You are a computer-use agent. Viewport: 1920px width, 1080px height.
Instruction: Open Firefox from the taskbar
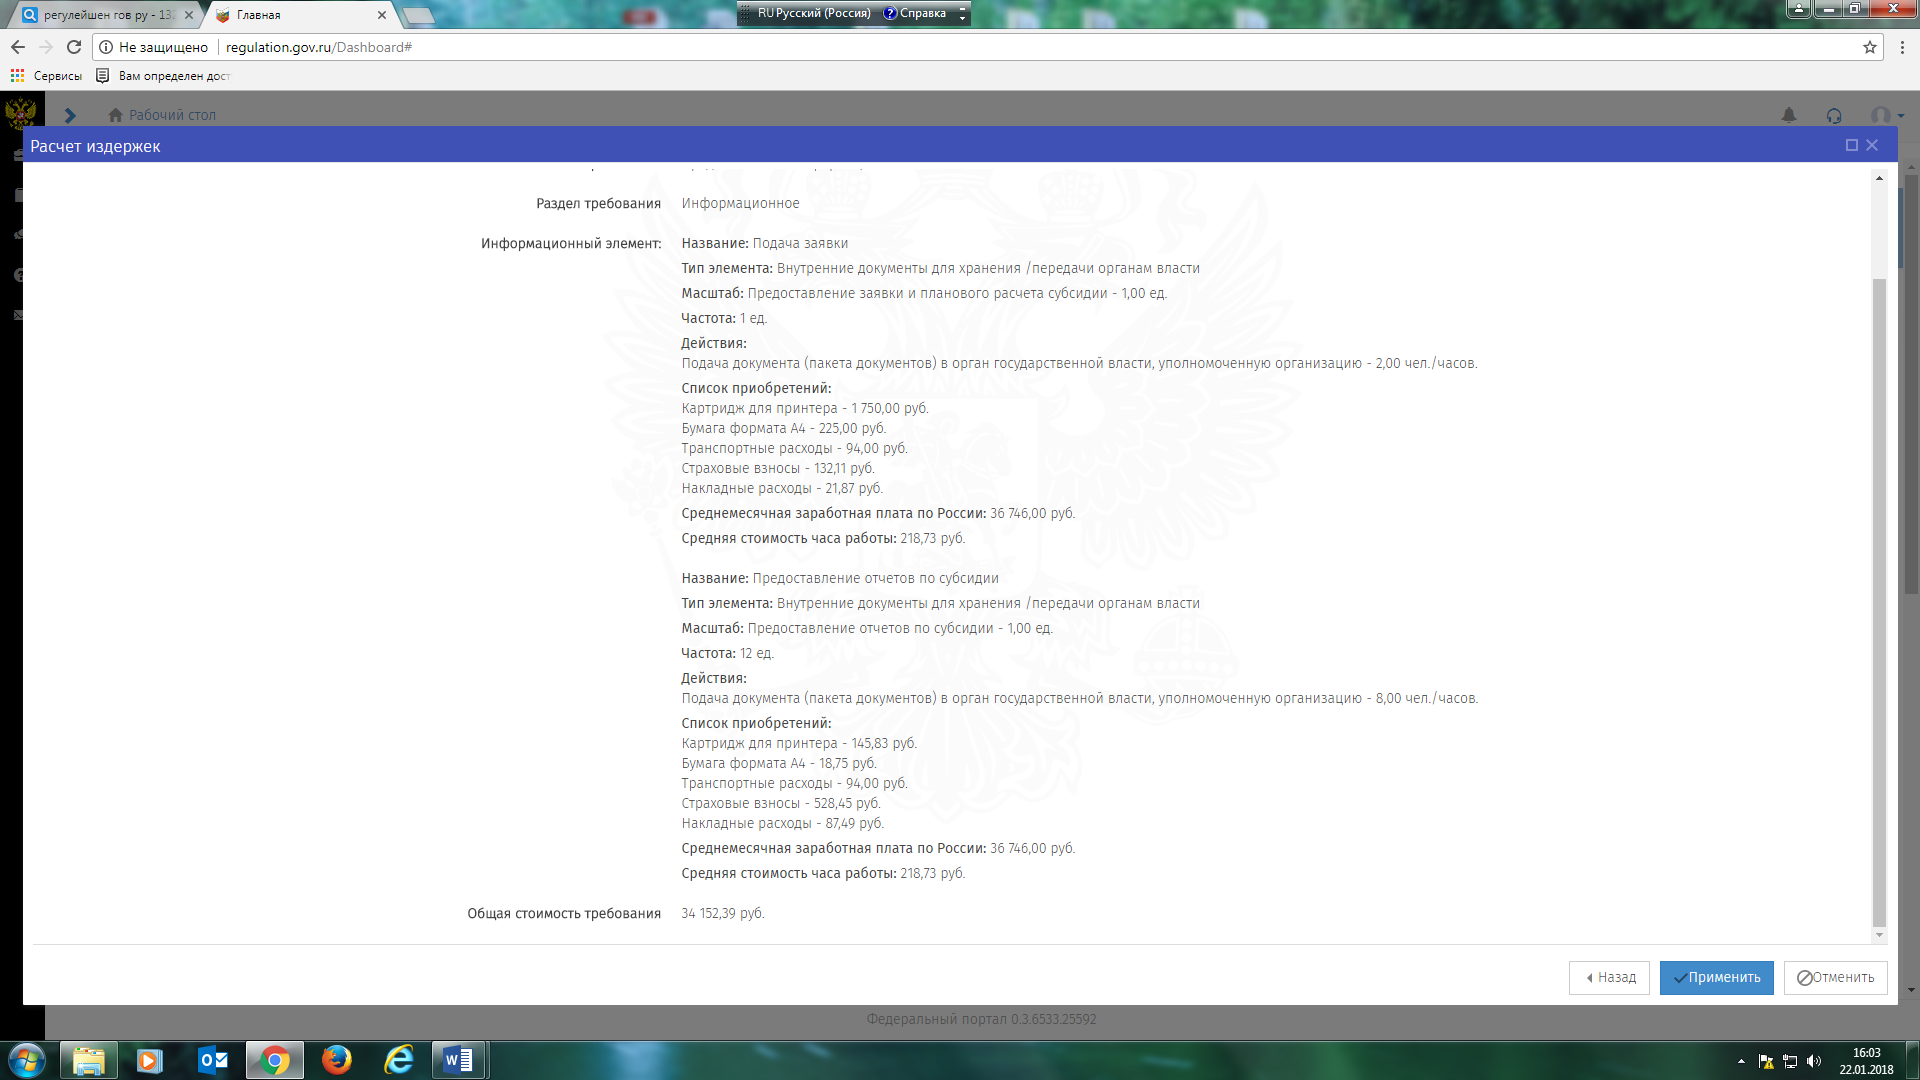[x=337, y=1060]
